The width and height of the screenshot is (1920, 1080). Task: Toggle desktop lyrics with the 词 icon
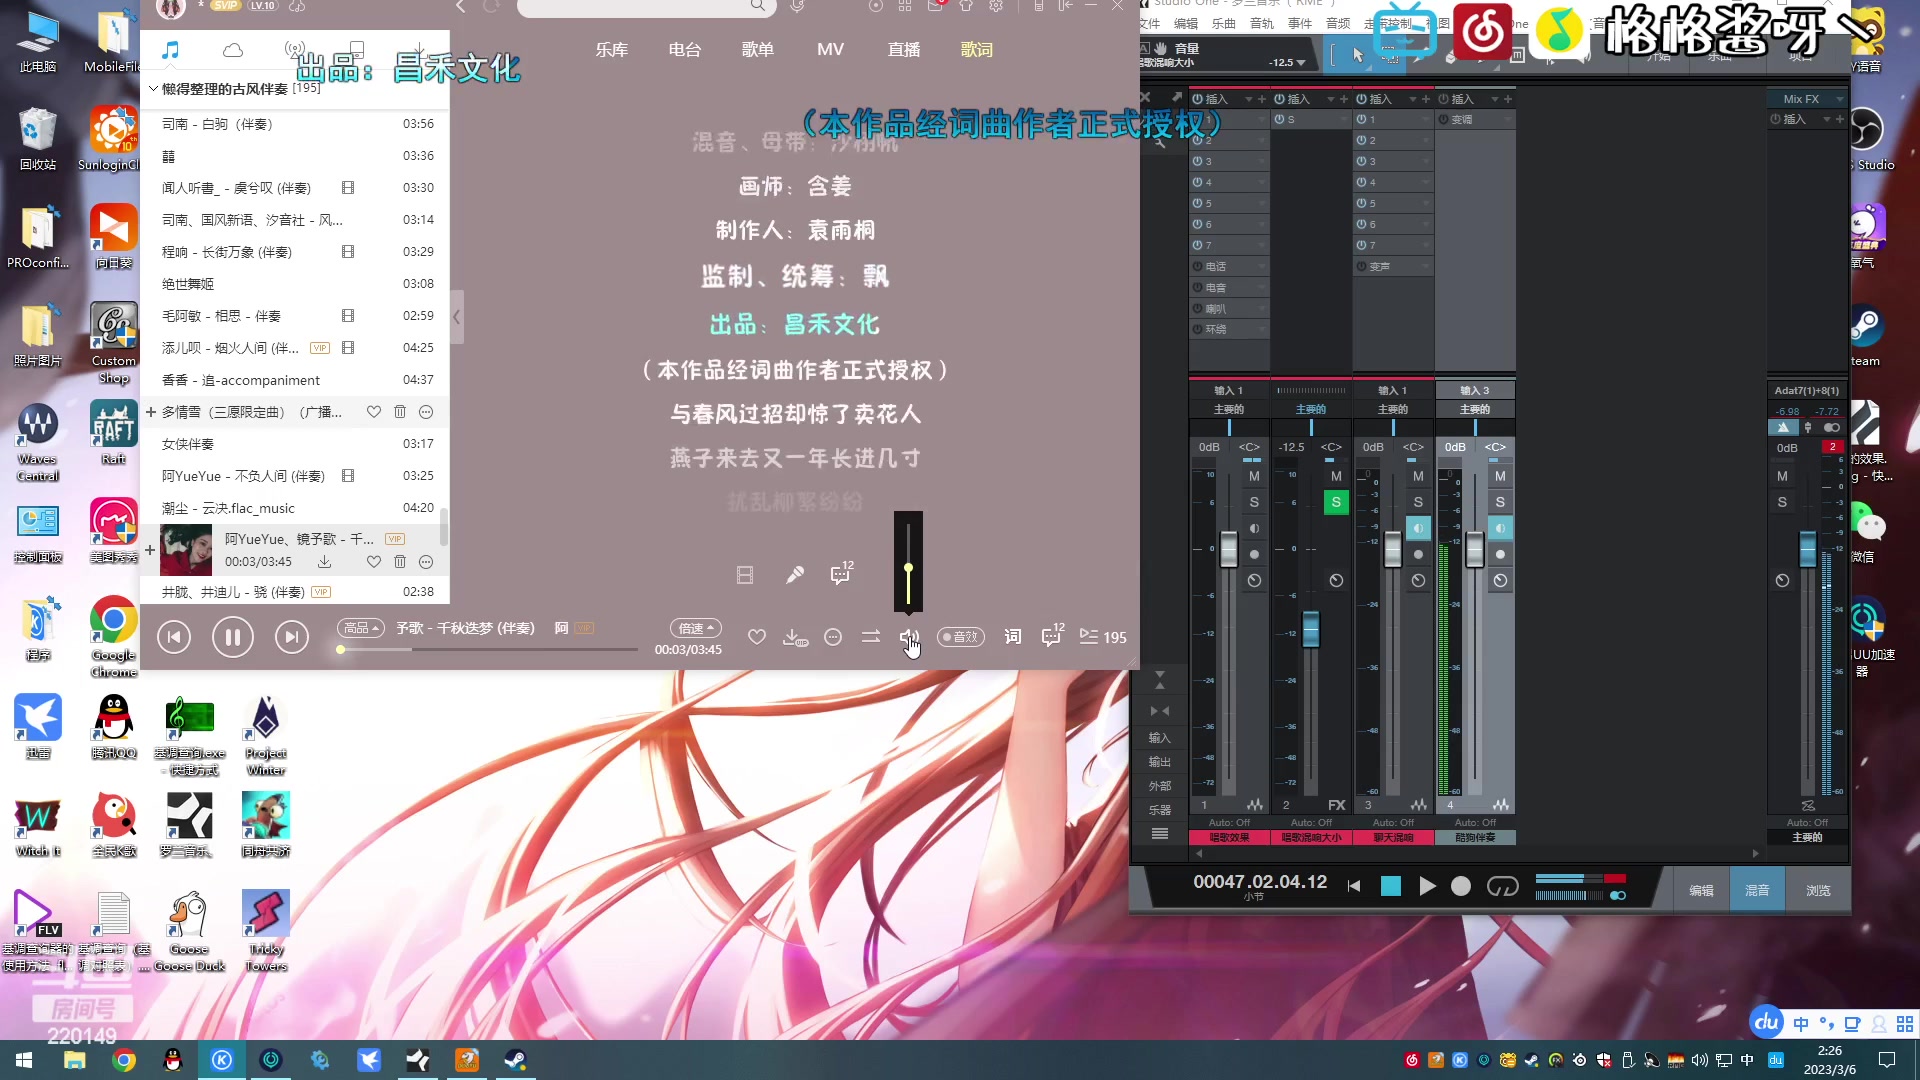coord(1013,637)
